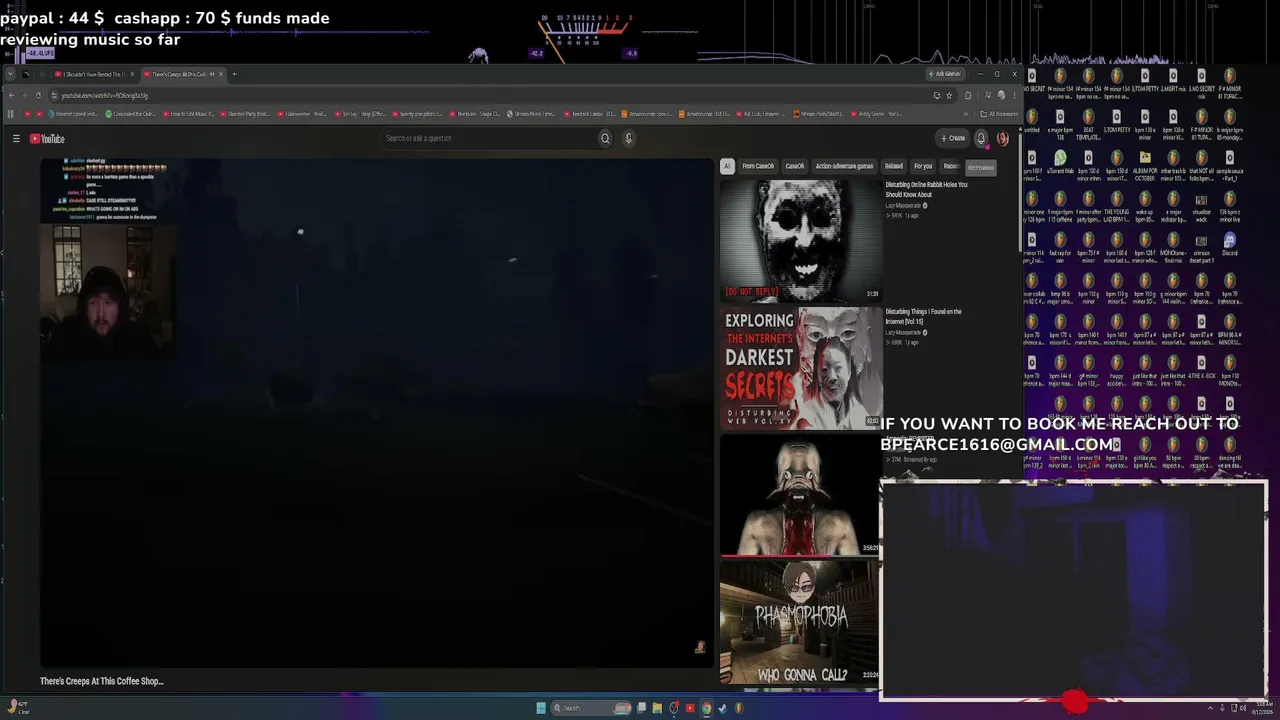Select the 'All' filter chip

pos(727,166)
